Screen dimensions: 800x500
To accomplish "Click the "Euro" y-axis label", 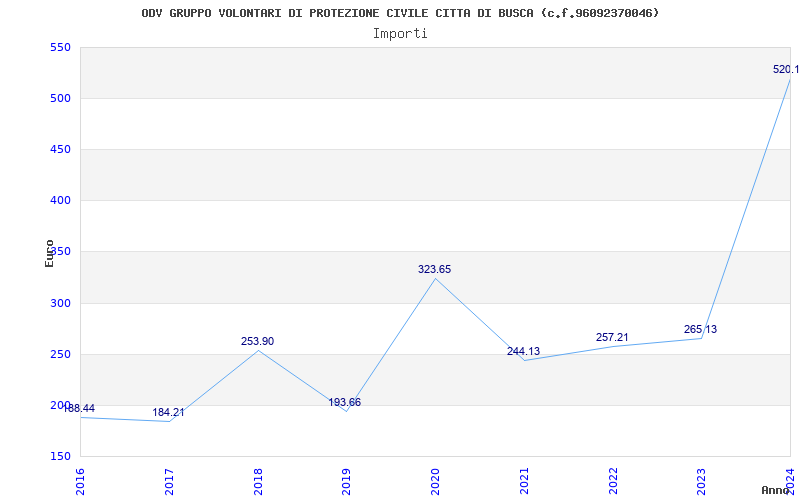I will 49,252.
